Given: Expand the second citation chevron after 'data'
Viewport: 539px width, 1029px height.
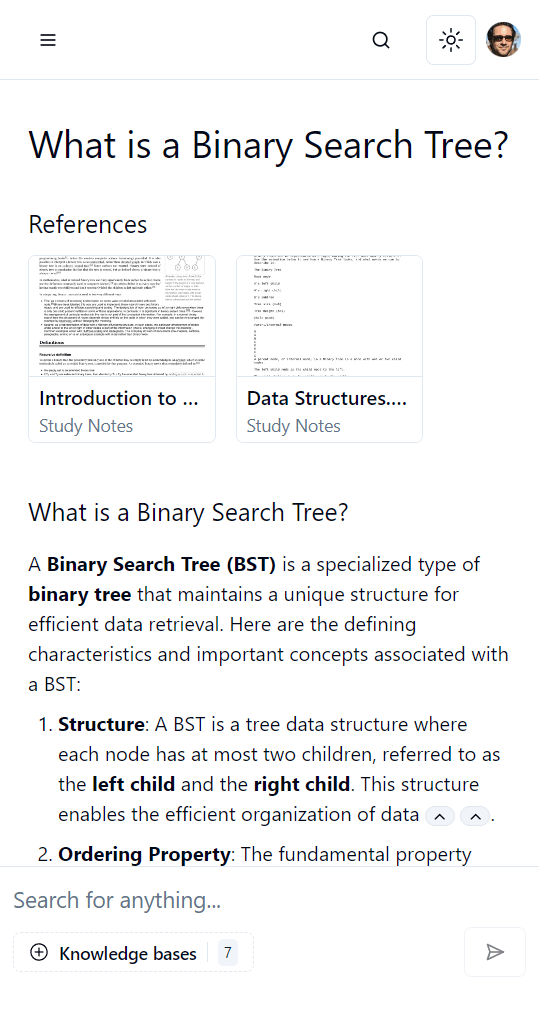Looking at the screenshot, I should (x=475, y=816).
